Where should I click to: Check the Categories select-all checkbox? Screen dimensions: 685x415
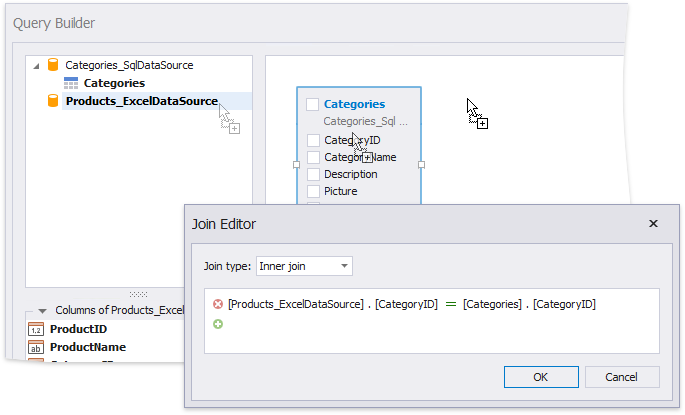(313, 104)
